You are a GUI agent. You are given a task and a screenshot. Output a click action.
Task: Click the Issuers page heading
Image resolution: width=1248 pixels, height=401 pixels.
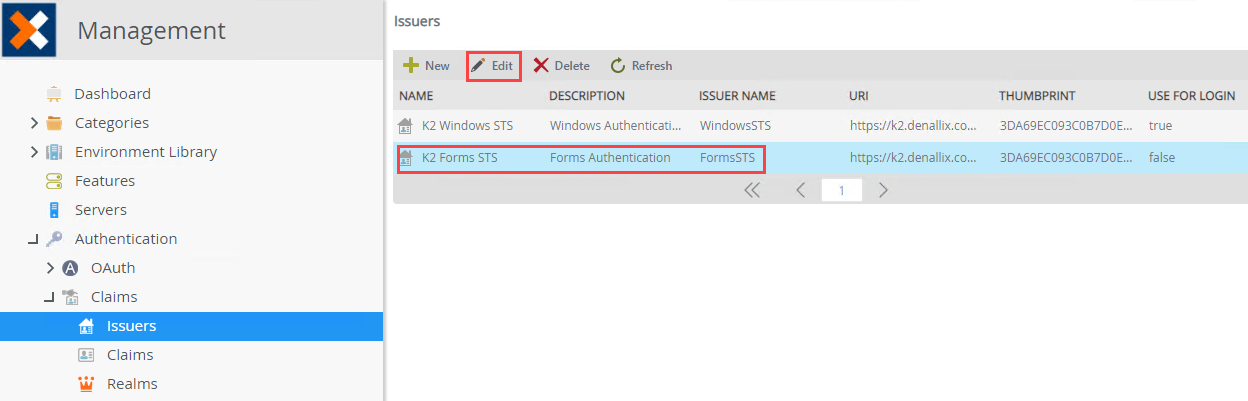click(x=417, y=20)
